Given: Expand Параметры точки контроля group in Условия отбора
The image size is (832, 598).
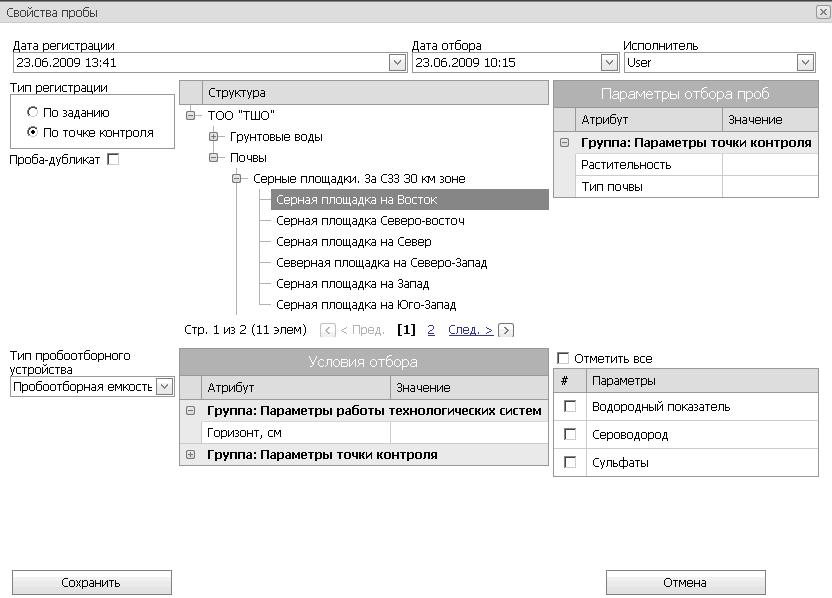Looking at the screenshot, I should point(190,455).
